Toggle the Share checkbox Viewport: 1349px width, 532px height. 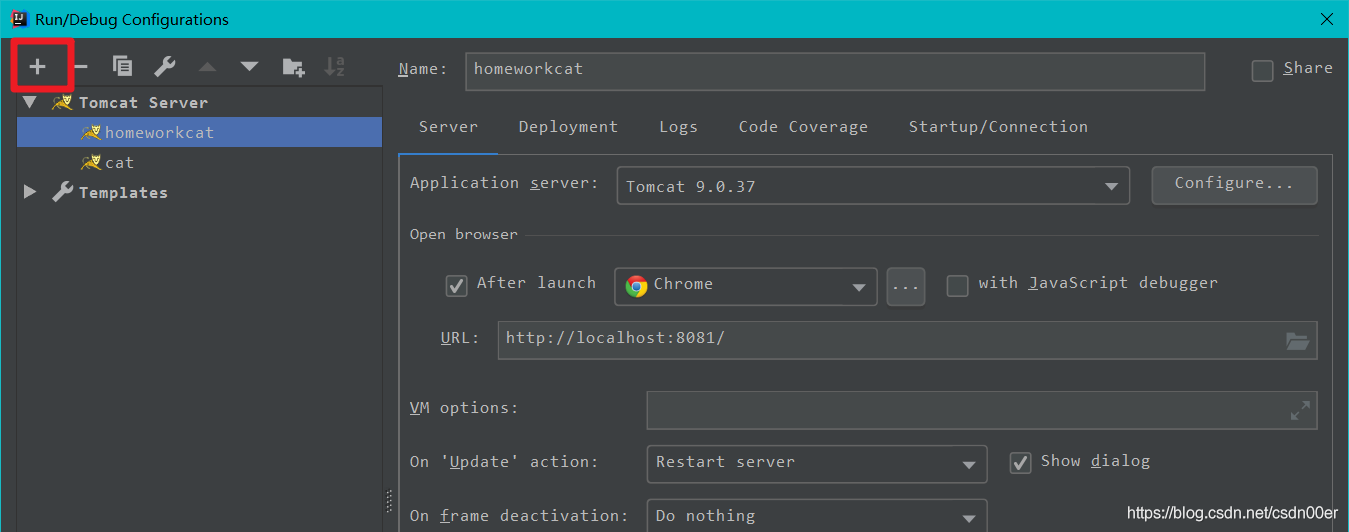click(x=1263, y=70)
